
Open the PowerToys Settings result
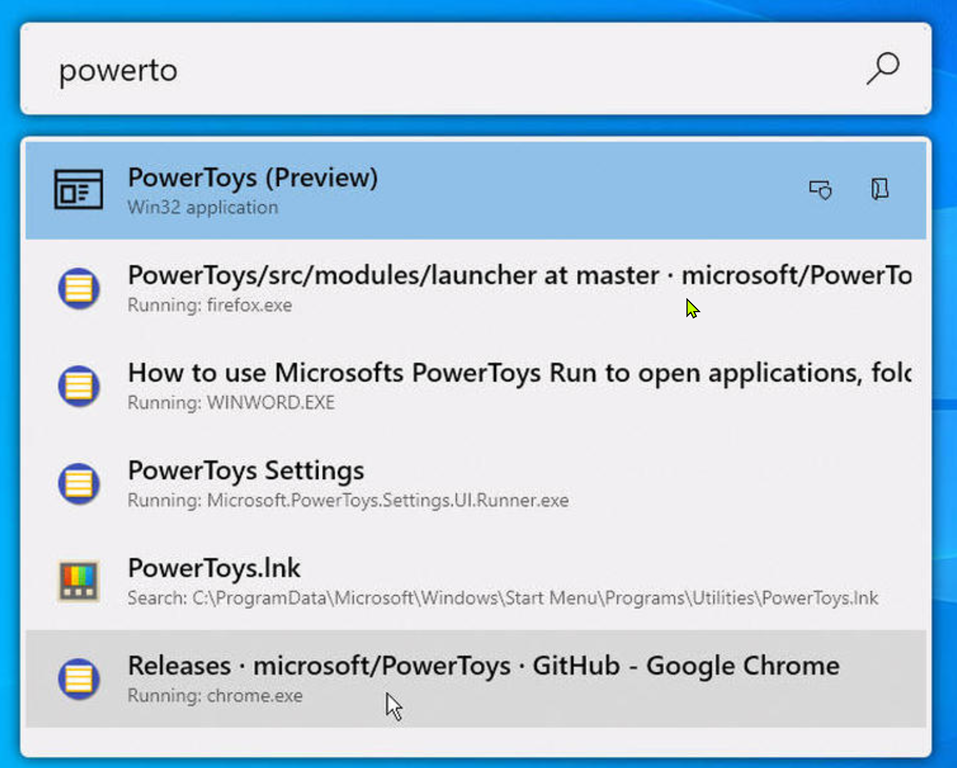246,470
